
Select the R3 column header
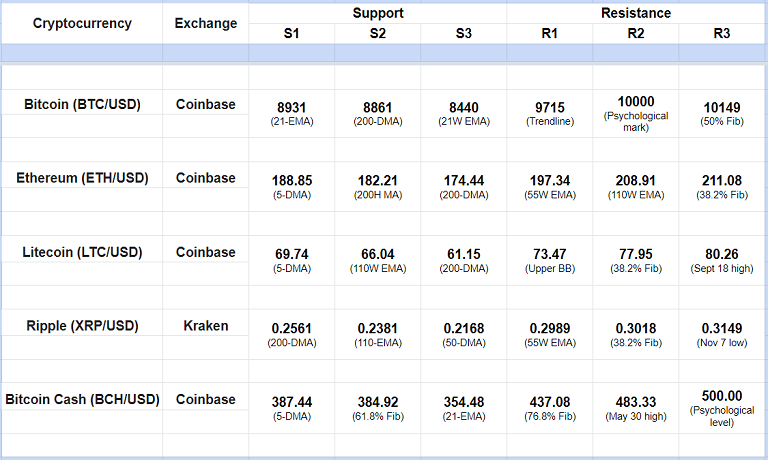pos(722,34)
